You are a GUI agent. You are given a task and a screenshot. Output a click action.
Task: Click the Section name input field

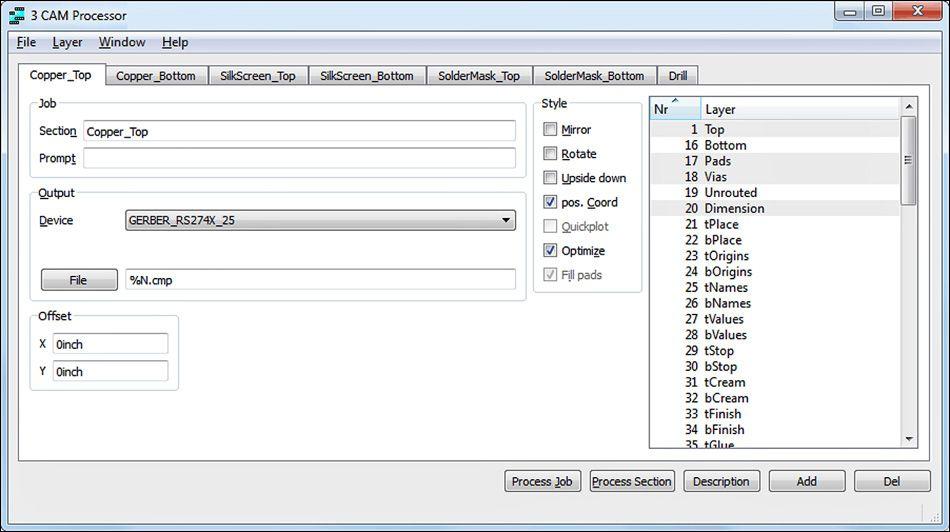[x=299, y=131]
